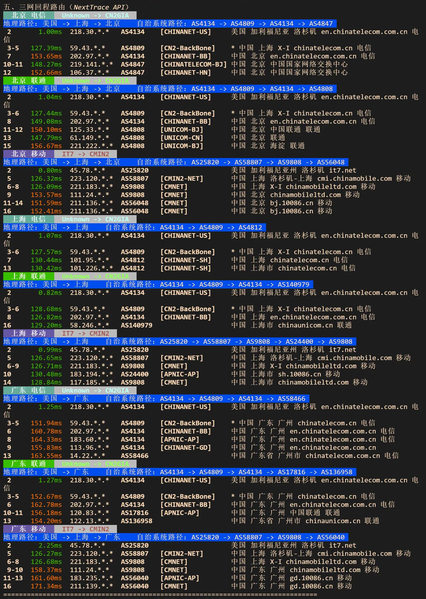Viewport: 426px width, 599px height.
Task: Click latency value 153.65ms
Action: pos(46,56)
